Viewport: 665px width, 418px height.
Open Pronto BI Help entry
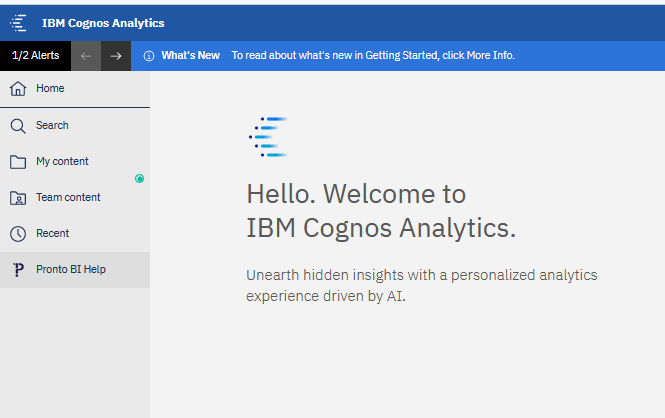75,270
